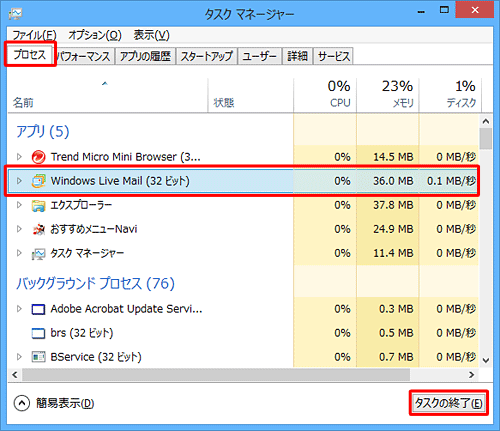Click the 0.1 MB/秒 disk value
This screenshot has height=431, width=500.
[x=451, y=181]
